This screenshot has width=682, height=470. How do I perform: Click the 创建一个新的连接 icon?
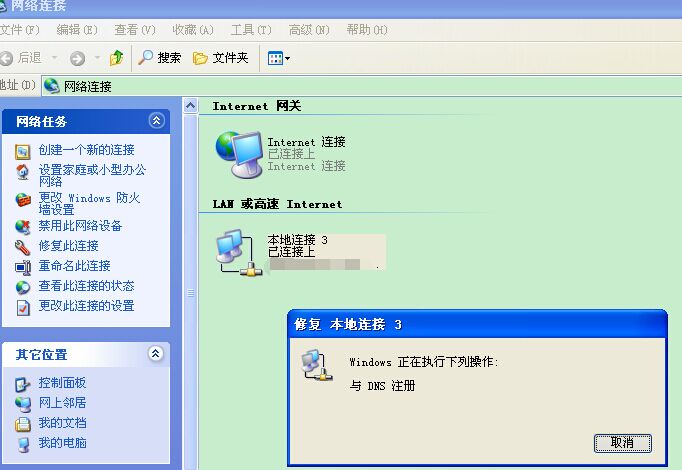pos(23,151)
